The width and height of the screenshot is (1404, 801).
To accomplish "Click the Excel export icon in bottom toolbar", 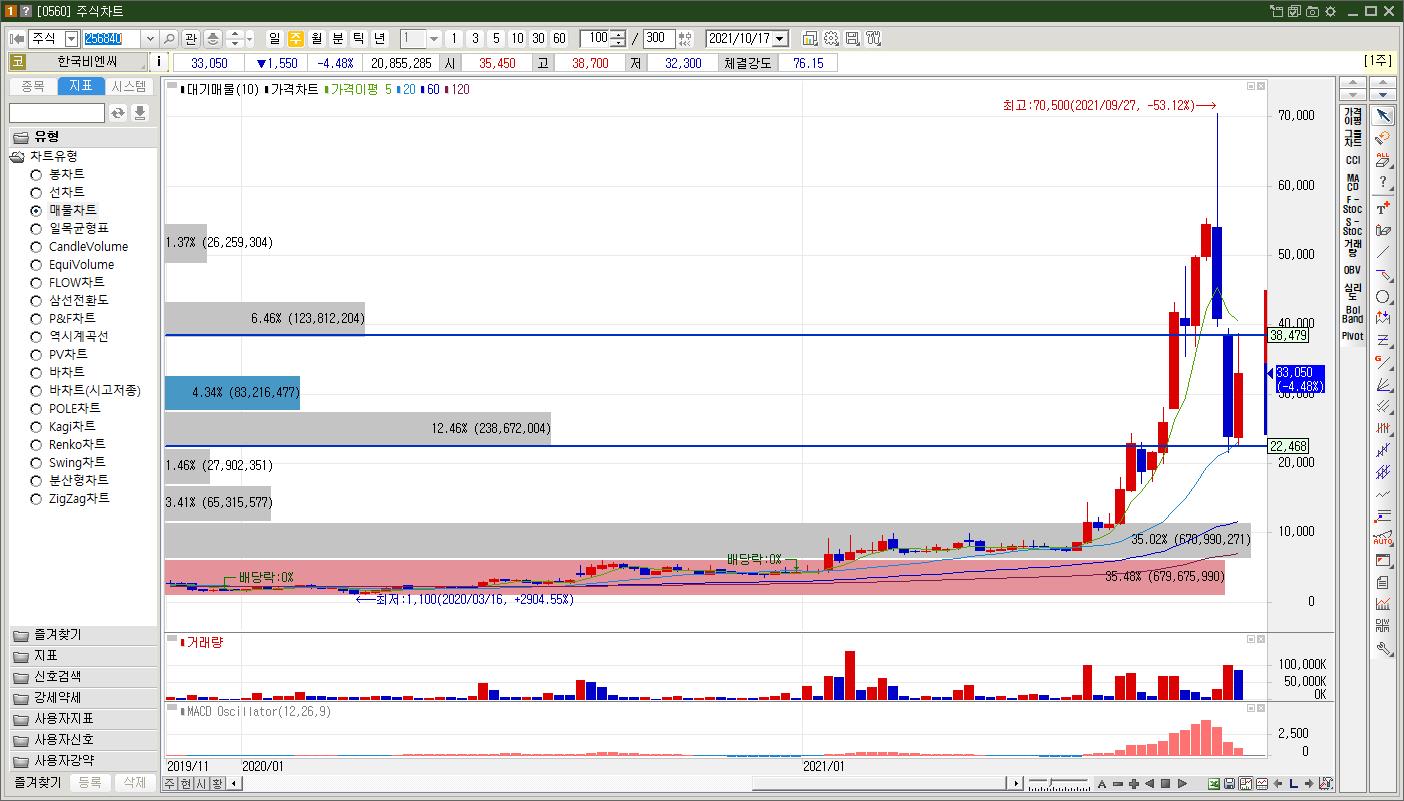I will (x=1215, y=783).
